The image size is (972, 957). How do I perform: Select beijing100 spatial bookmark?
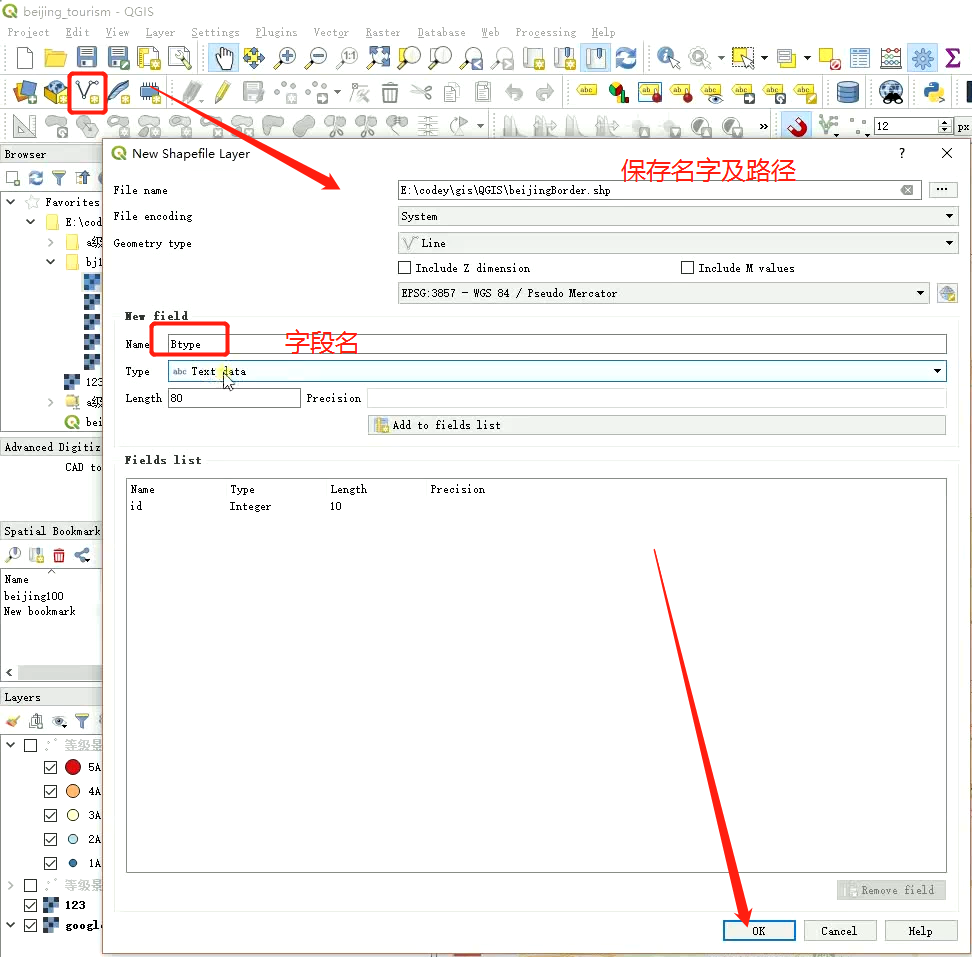(34, 596)
